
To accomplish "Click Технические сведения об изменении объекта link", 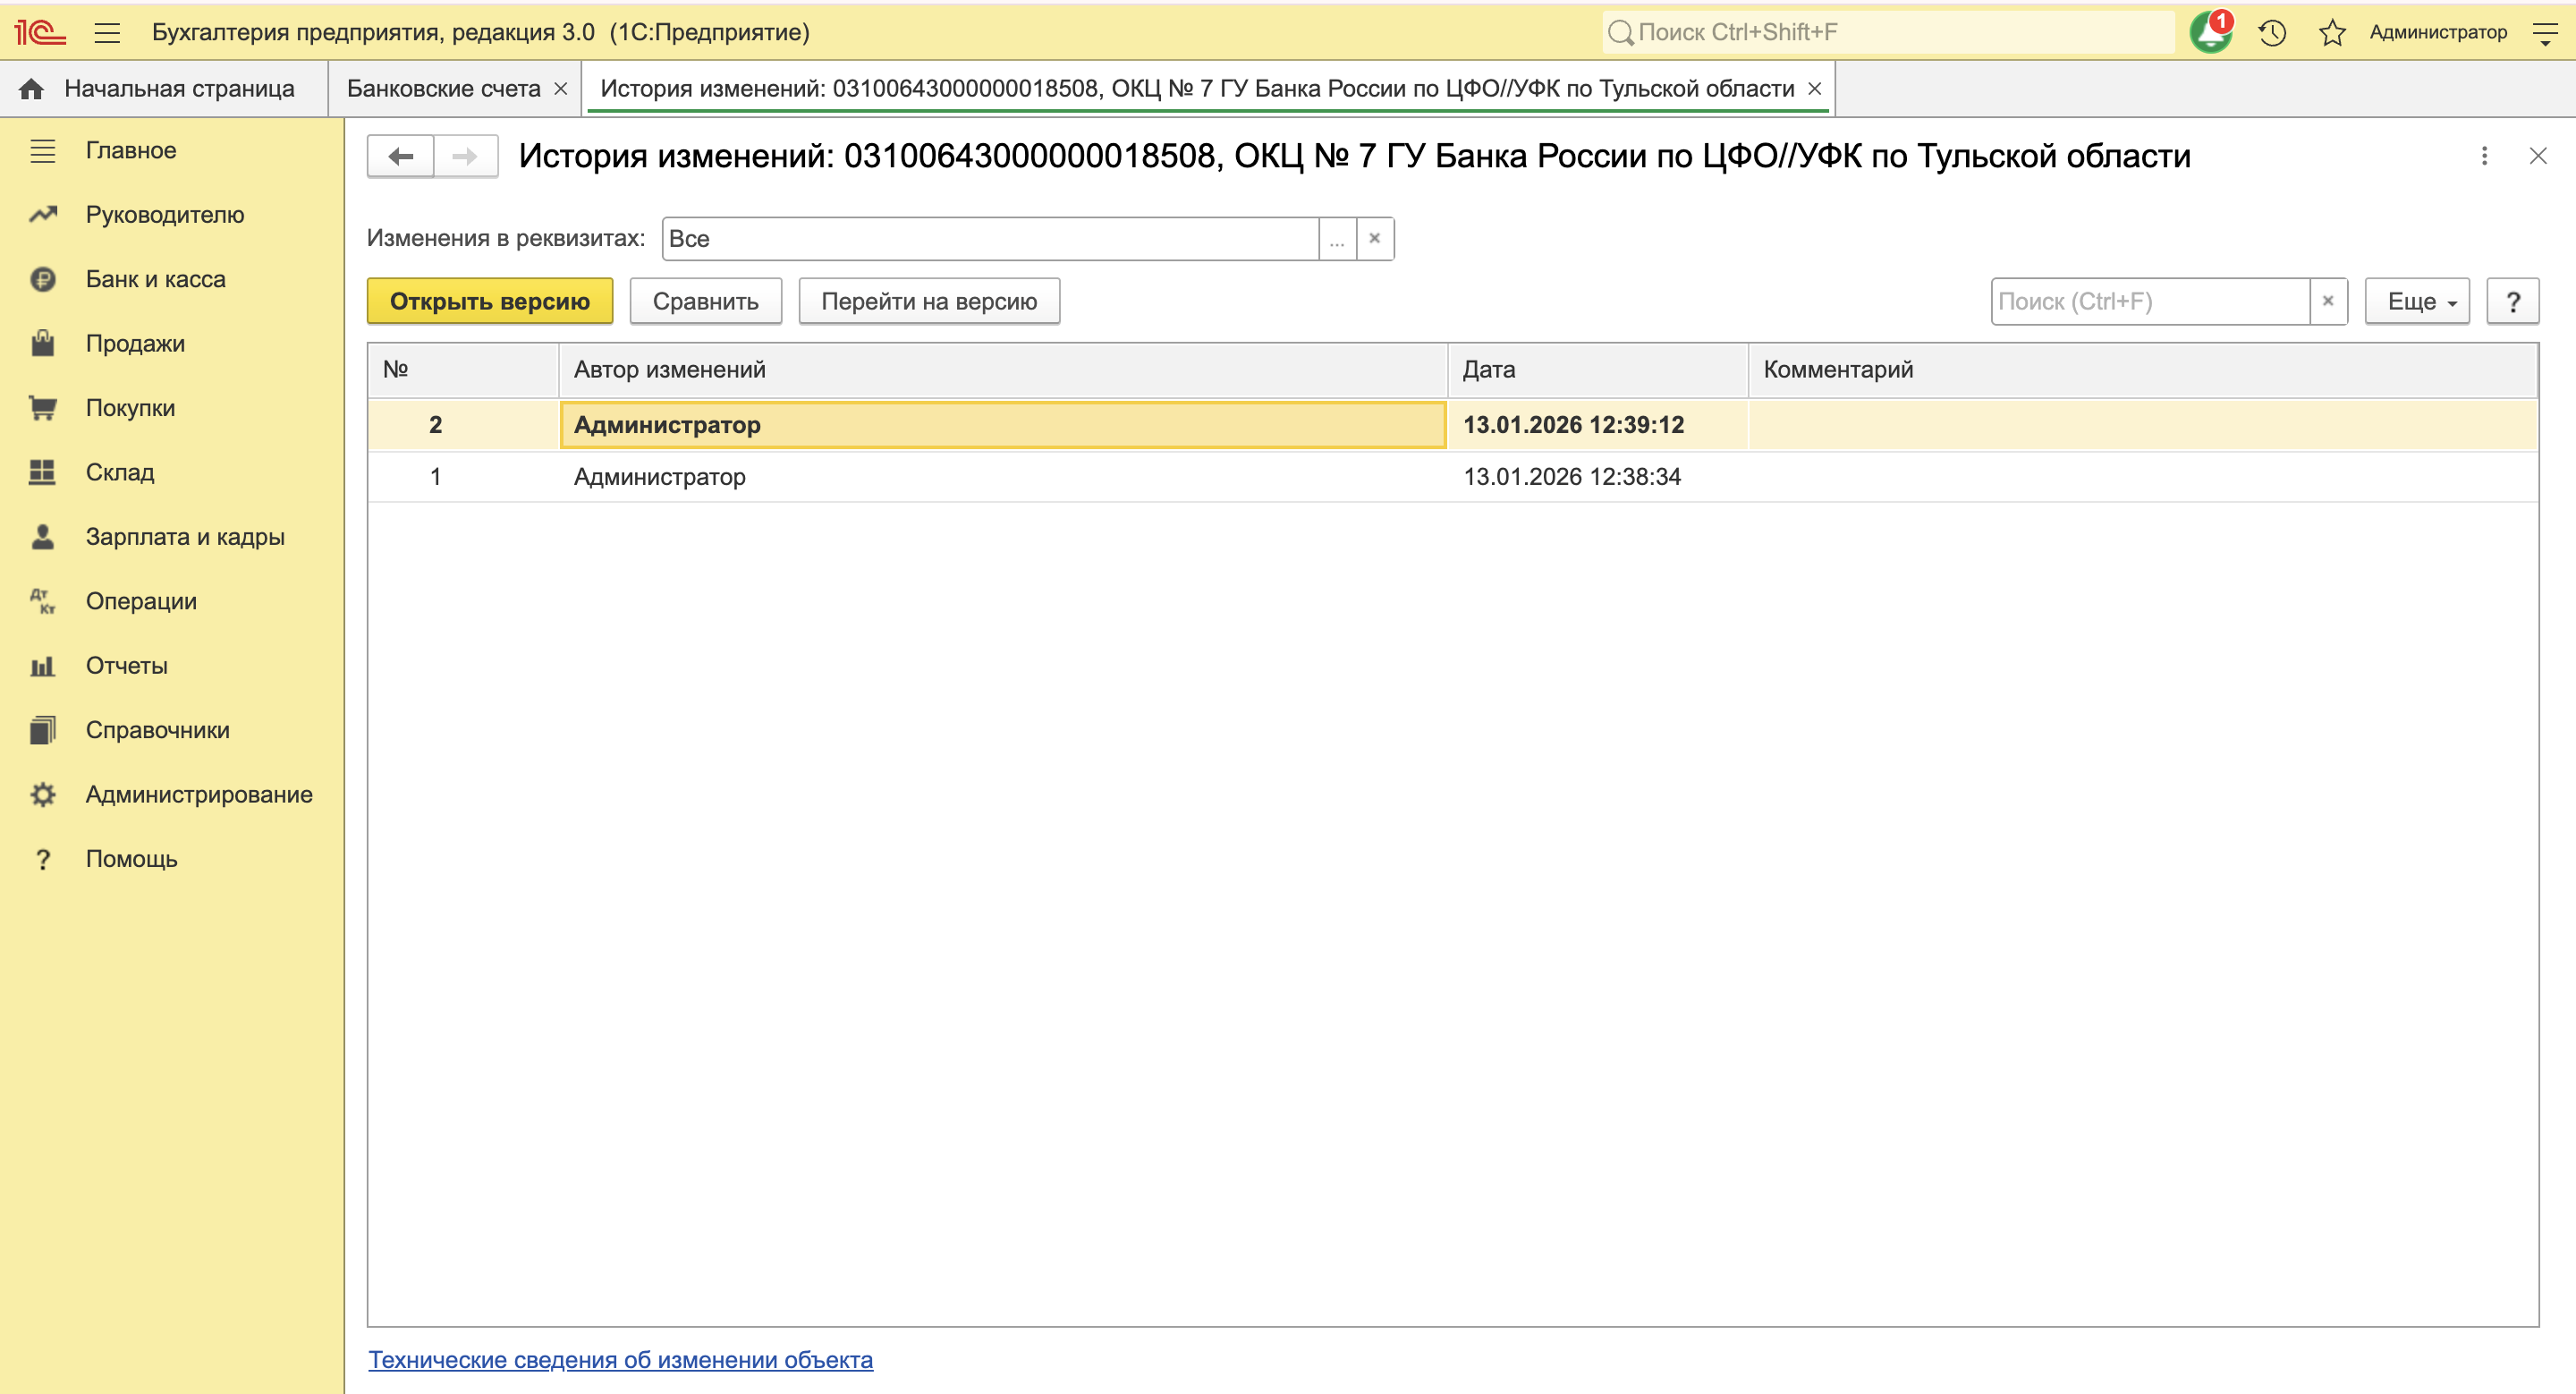I will pos(620,1359).
